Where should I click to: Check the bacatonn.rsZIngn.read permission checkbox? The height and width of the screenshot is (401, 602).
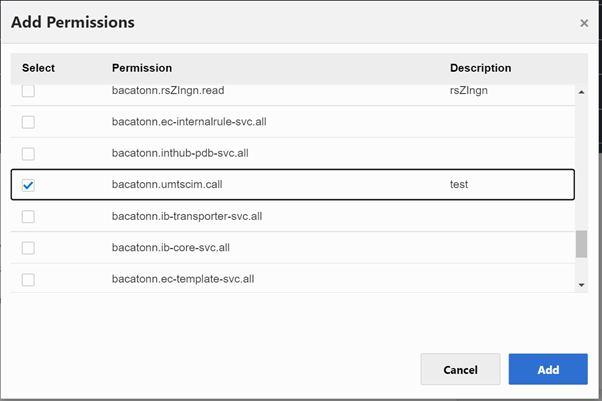pyautogui.click(x=28, y=91)
